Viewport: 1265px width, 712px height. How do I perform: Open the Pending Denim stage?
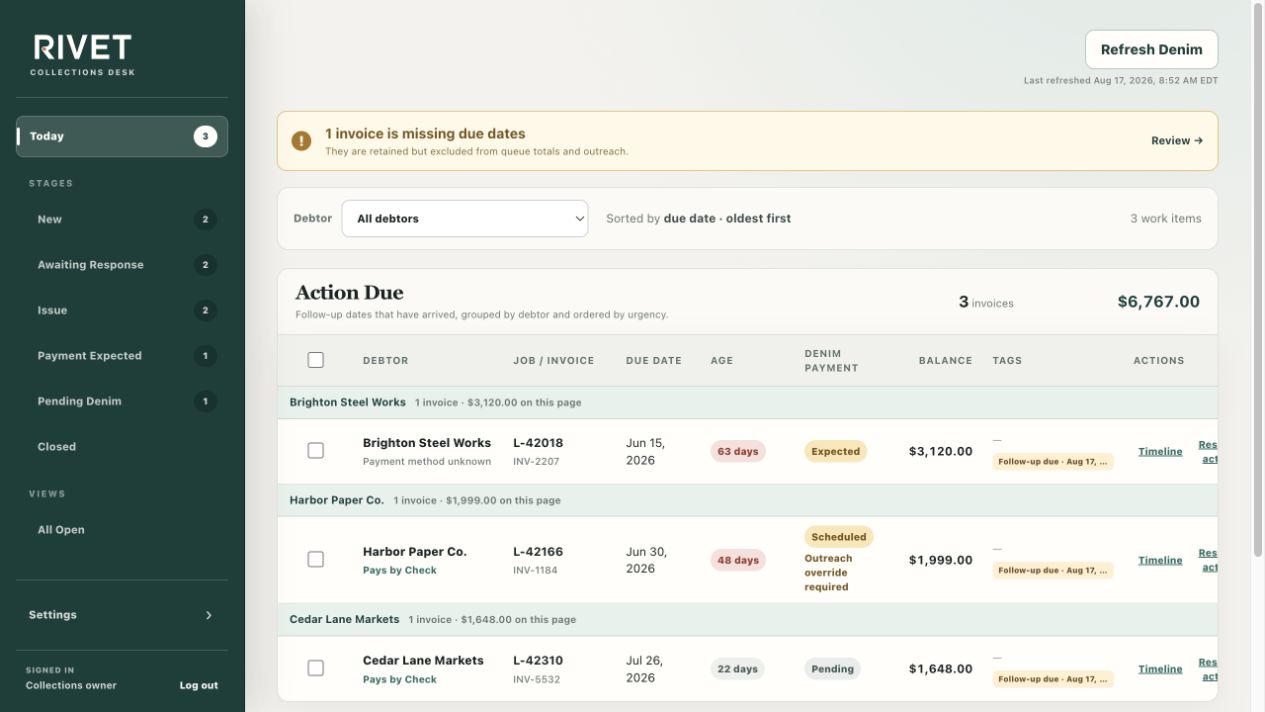[122, 402]
